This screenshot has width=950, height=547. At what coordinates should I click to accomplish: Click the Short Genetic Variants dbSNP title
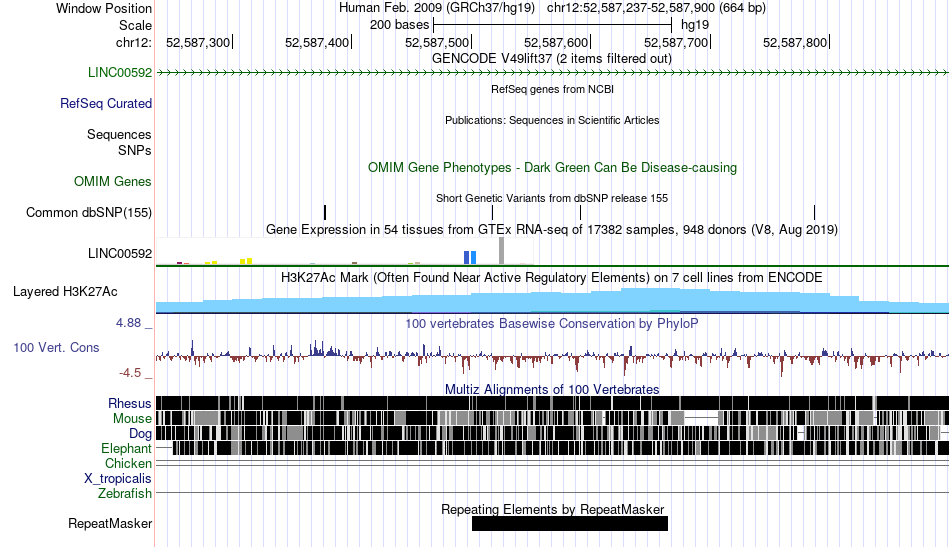(552, 198)
